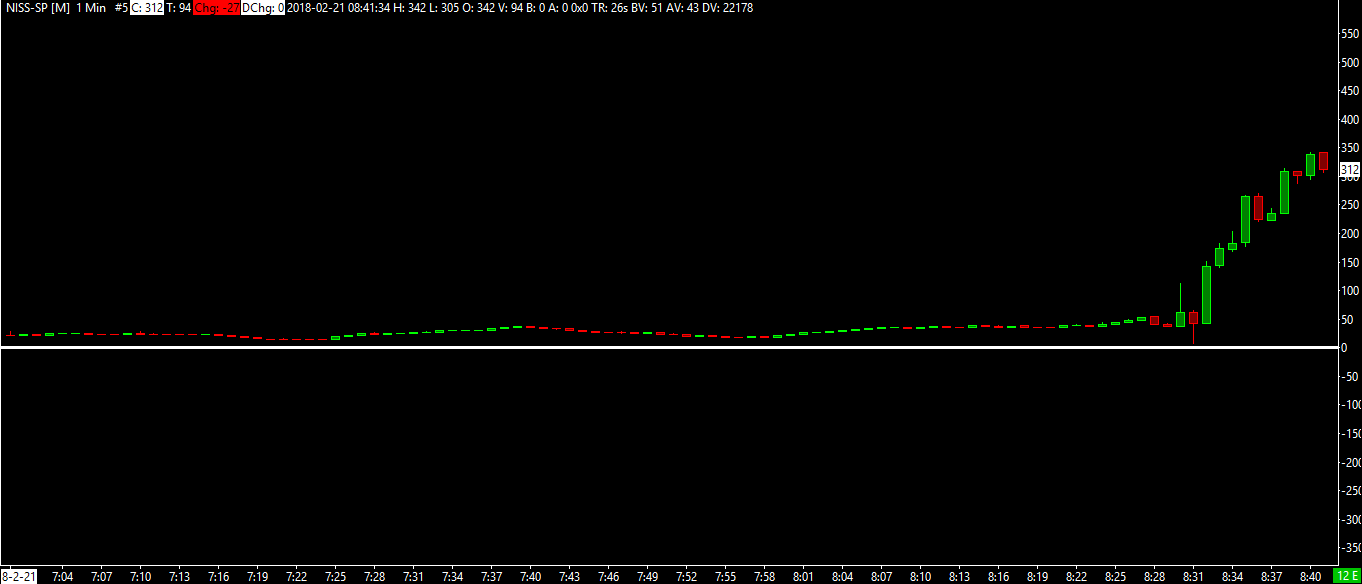Click the tall green candle rising from 50 to 150
Viewport: 1362px width, 584px height.
(x=1206, y=294)
